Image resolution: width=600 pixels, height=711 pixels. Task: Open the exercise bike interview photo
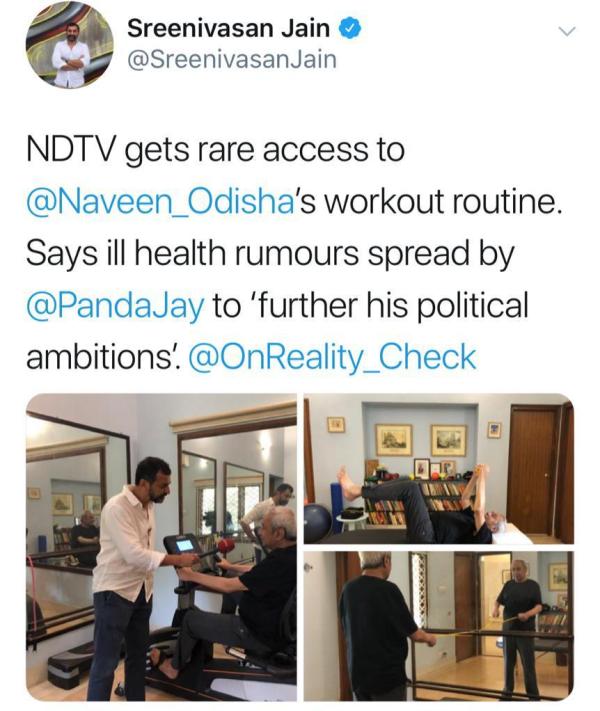tap(161, 547)
